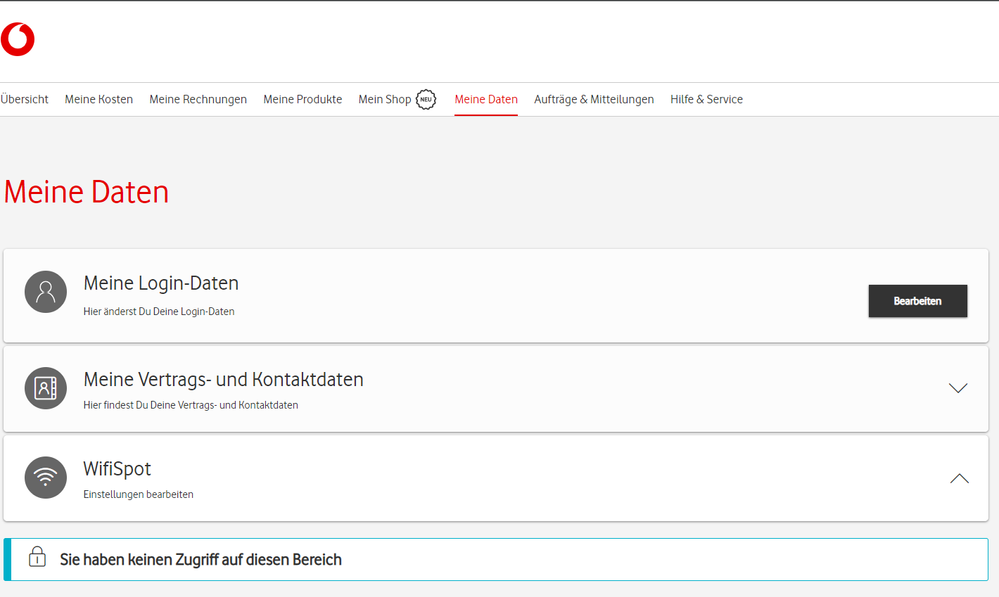This screenshot has width=999, height=597.
Task: Click the padlock icon in access notice
Action: [x=37, y=557]
